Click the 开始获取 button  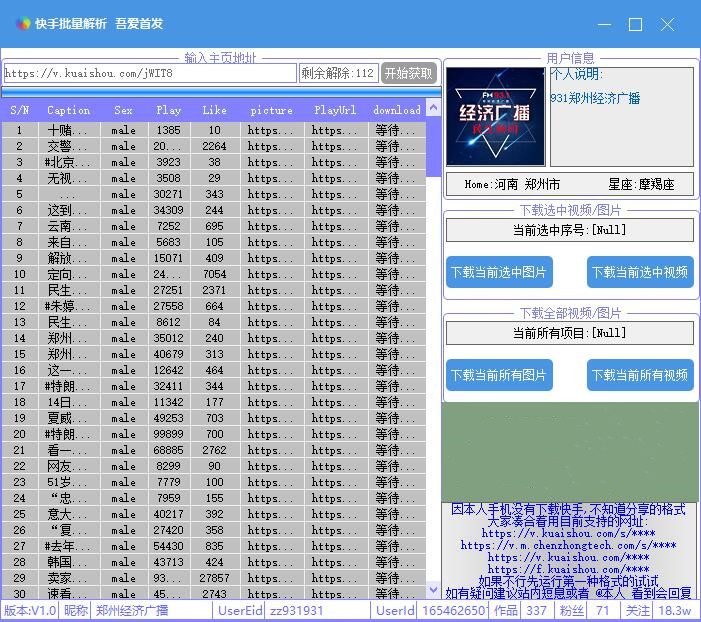click(x=409, y=73)
